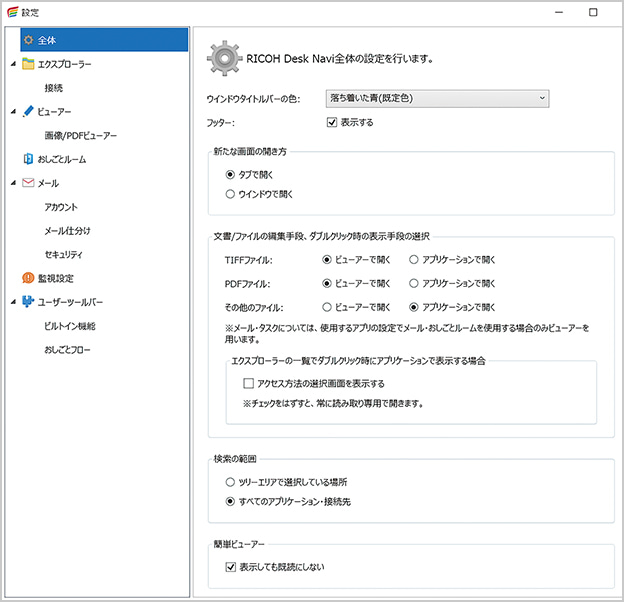Click the エクスプローラー folder icon
Image resolution: width=624 pixels, height=602 pixels.
tap(28, 65)
